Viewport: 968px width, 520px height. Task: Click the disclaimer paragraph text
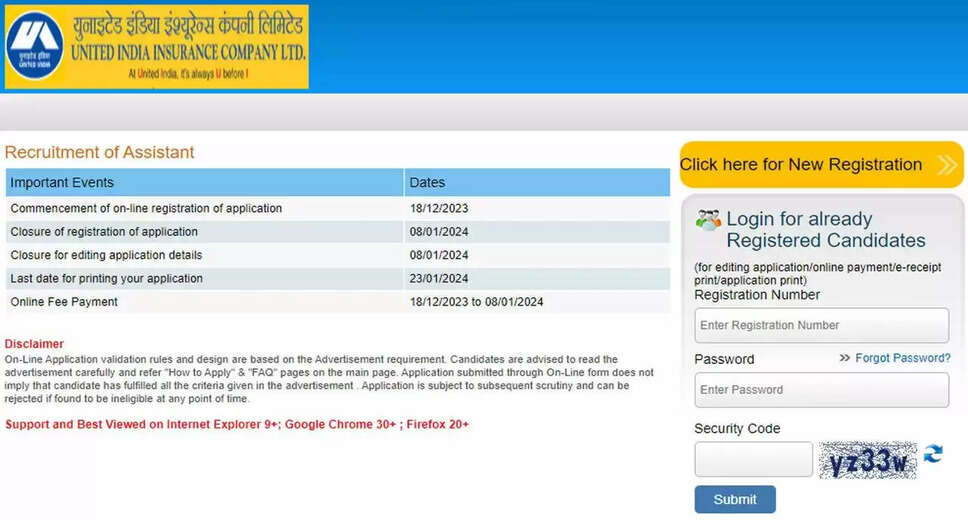pos(329,379)
